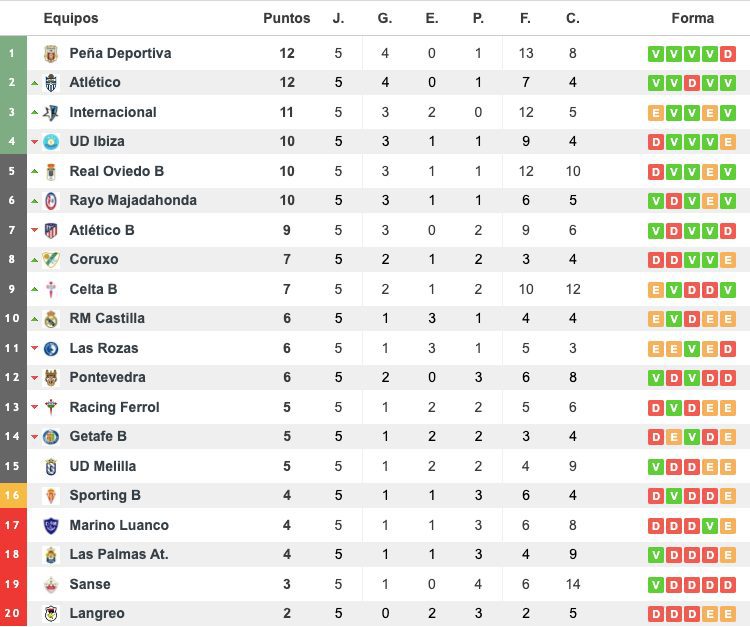Click the RM Castilla club crest
The image size is (750, 627).
(51, 319)
